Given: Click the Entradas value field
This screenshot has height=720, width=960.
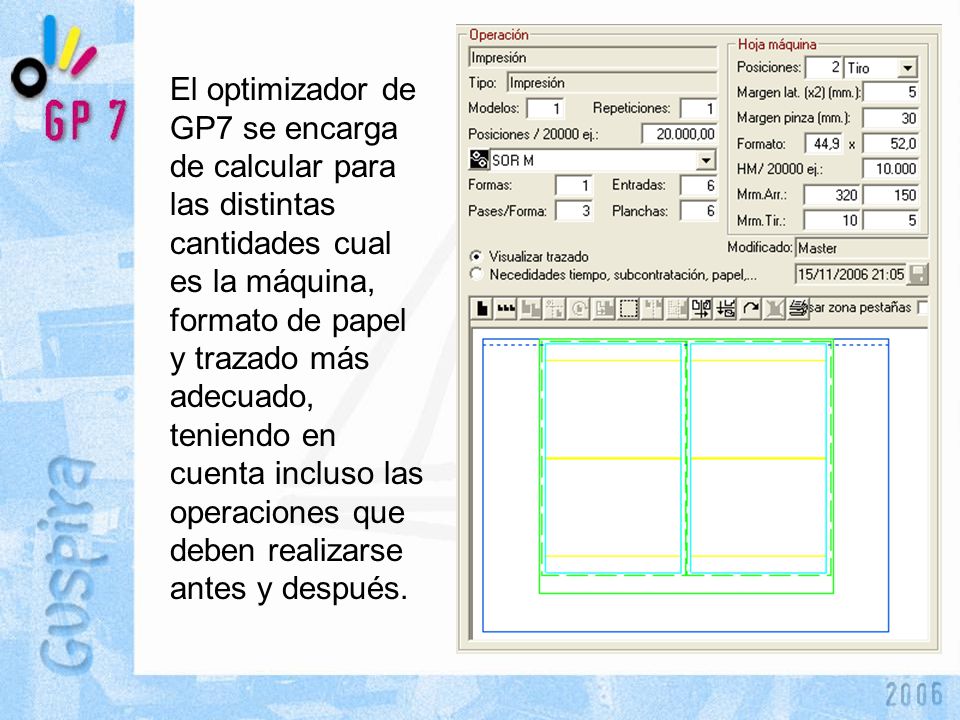Looking at the screenshot, I should click(x=699, y=185).
